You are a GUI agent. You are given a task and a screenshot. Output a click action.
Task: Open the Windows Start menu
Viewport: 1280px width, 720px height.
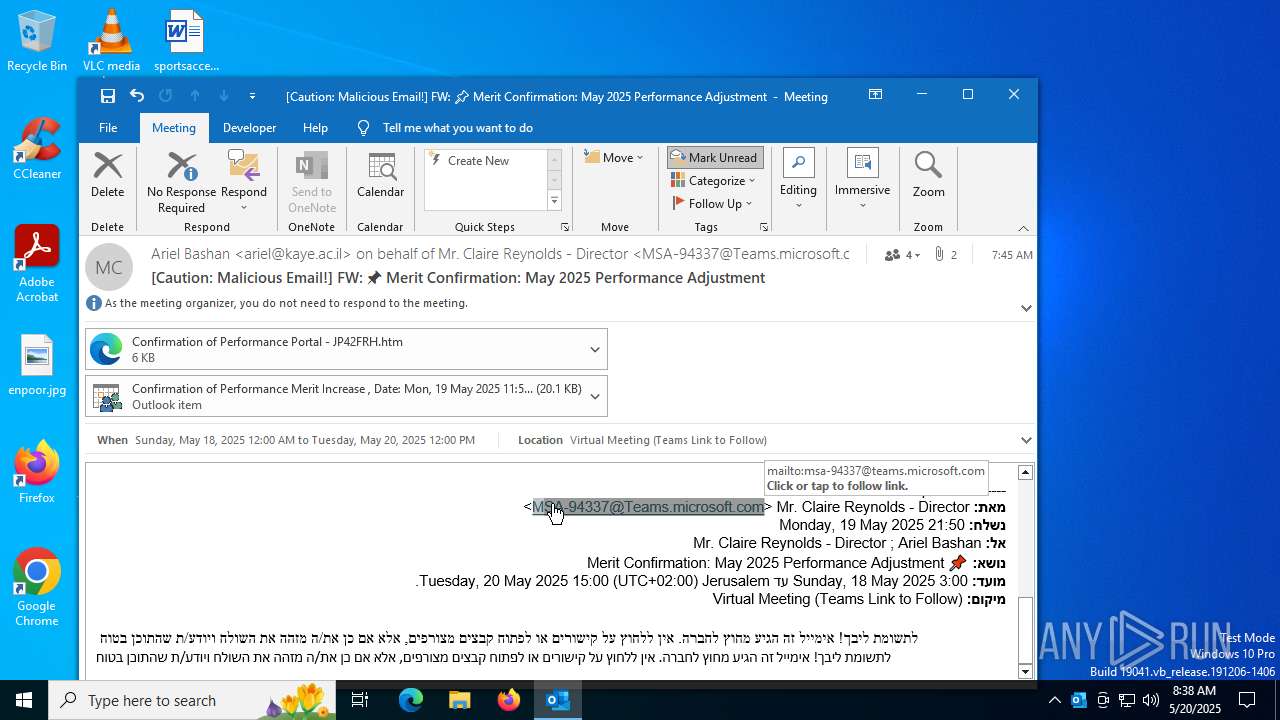(x=24, y=700)
